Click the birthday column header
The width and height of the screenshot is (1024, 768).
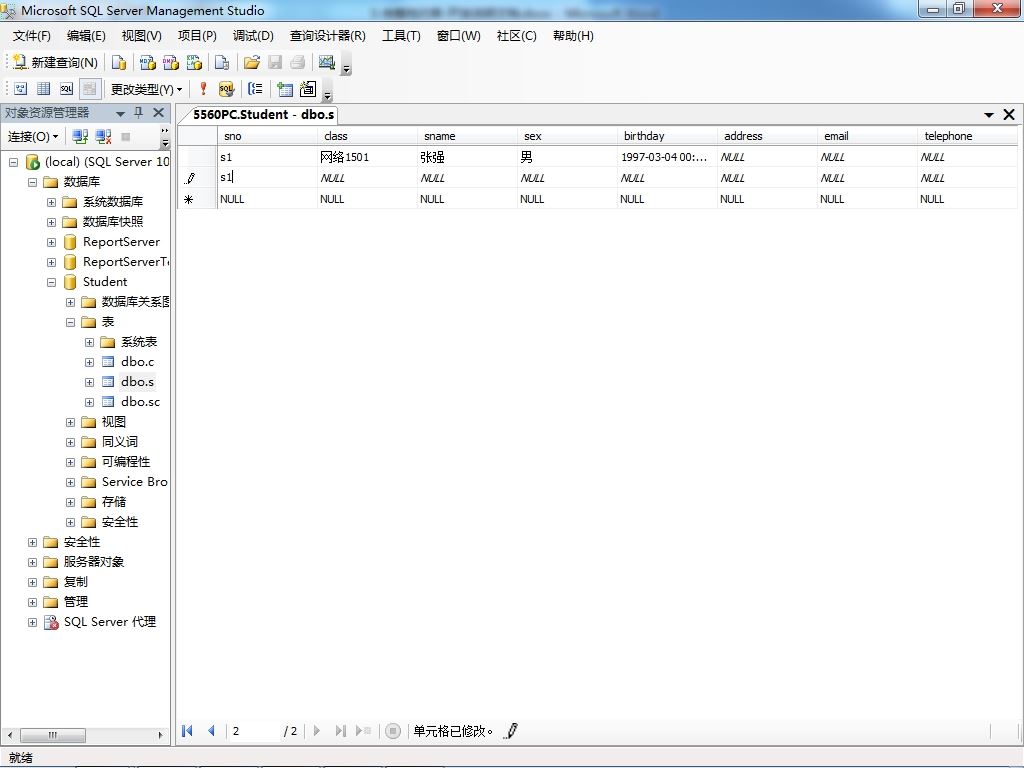(x=667, y=136)
